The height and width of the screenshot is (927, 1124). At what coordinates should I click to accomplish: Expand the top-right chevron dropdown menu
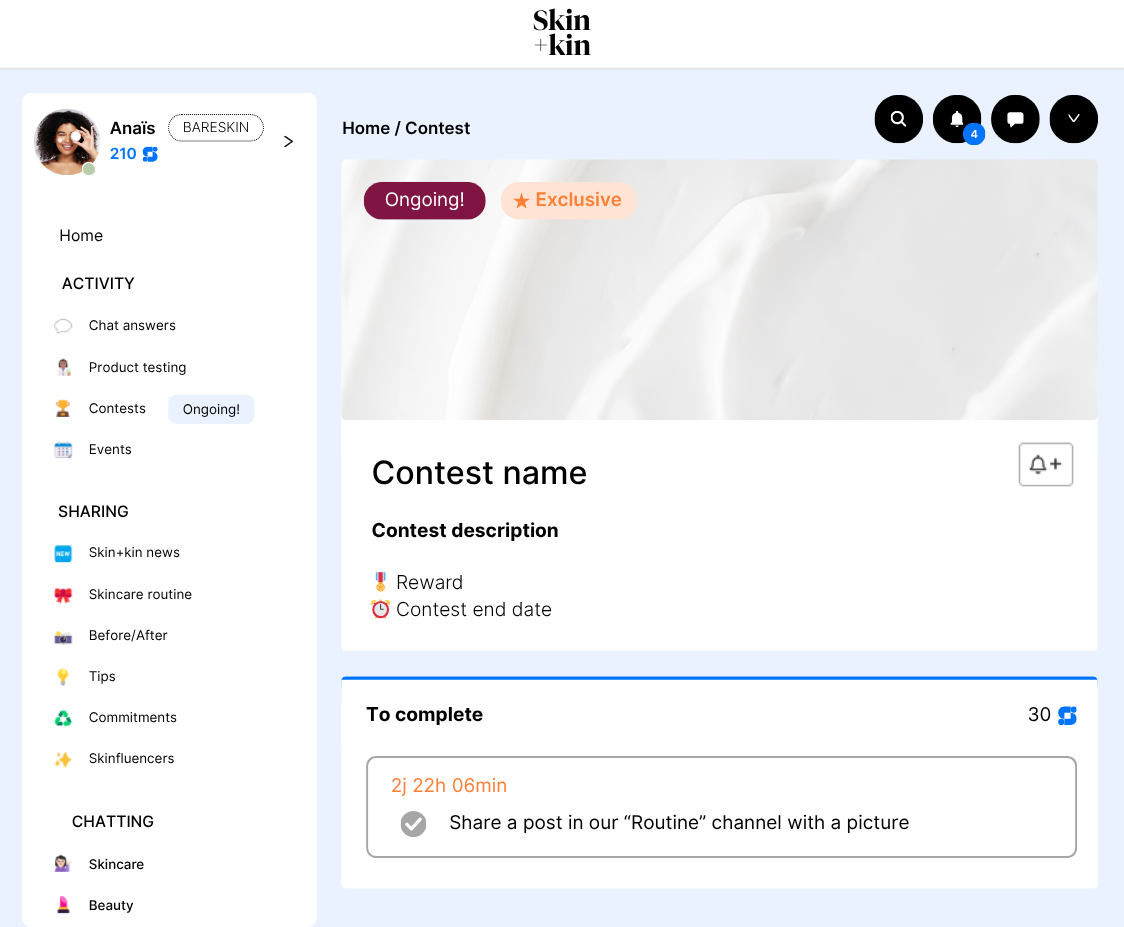1073,119
